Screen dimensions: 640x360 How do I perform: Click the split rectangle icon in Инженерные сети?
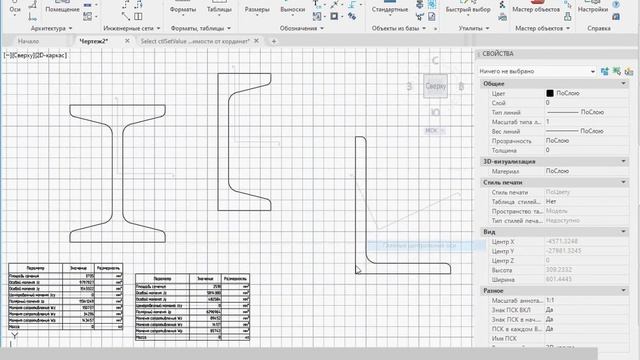[138, 16]
